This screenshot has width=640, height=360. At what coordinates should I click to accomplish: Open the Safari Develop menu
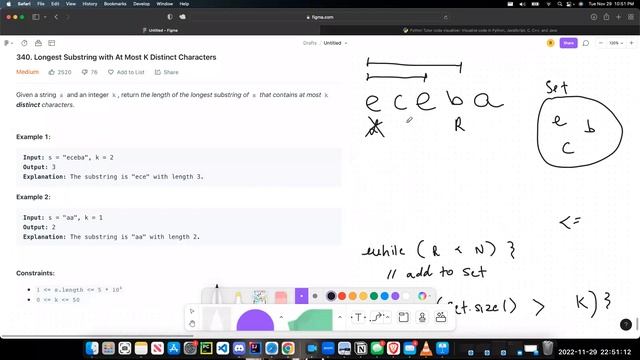pyautogui.click(x=141, y=4)
